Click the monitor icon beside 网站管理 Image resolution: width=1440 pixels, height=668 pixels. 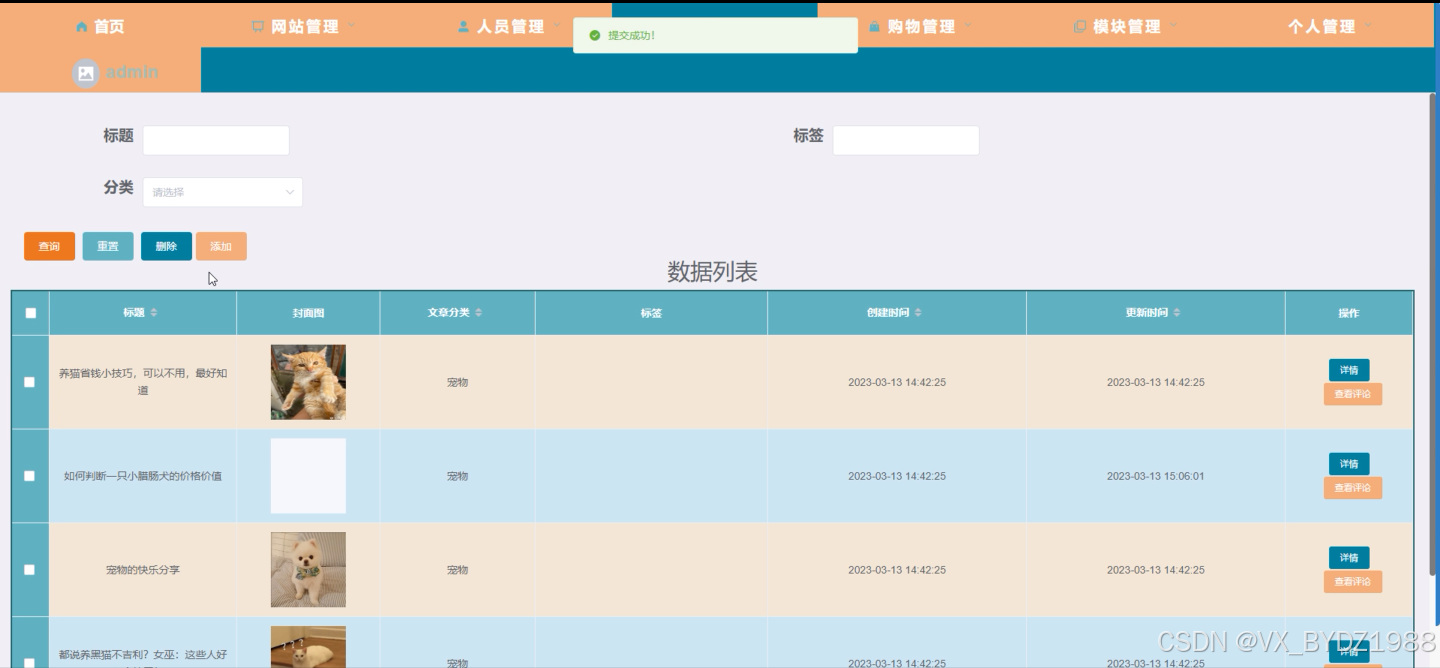[257, 27]
